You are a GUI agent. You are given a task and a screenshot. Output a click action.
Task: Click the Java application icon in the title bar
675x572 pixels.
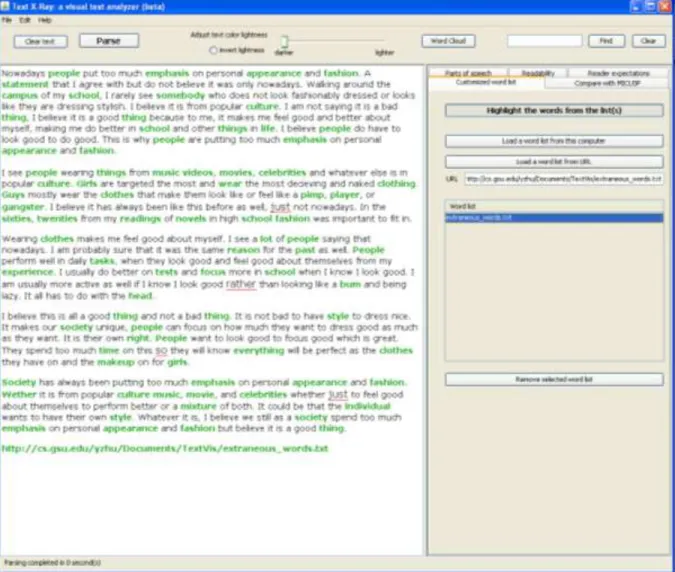coord(5,6)
